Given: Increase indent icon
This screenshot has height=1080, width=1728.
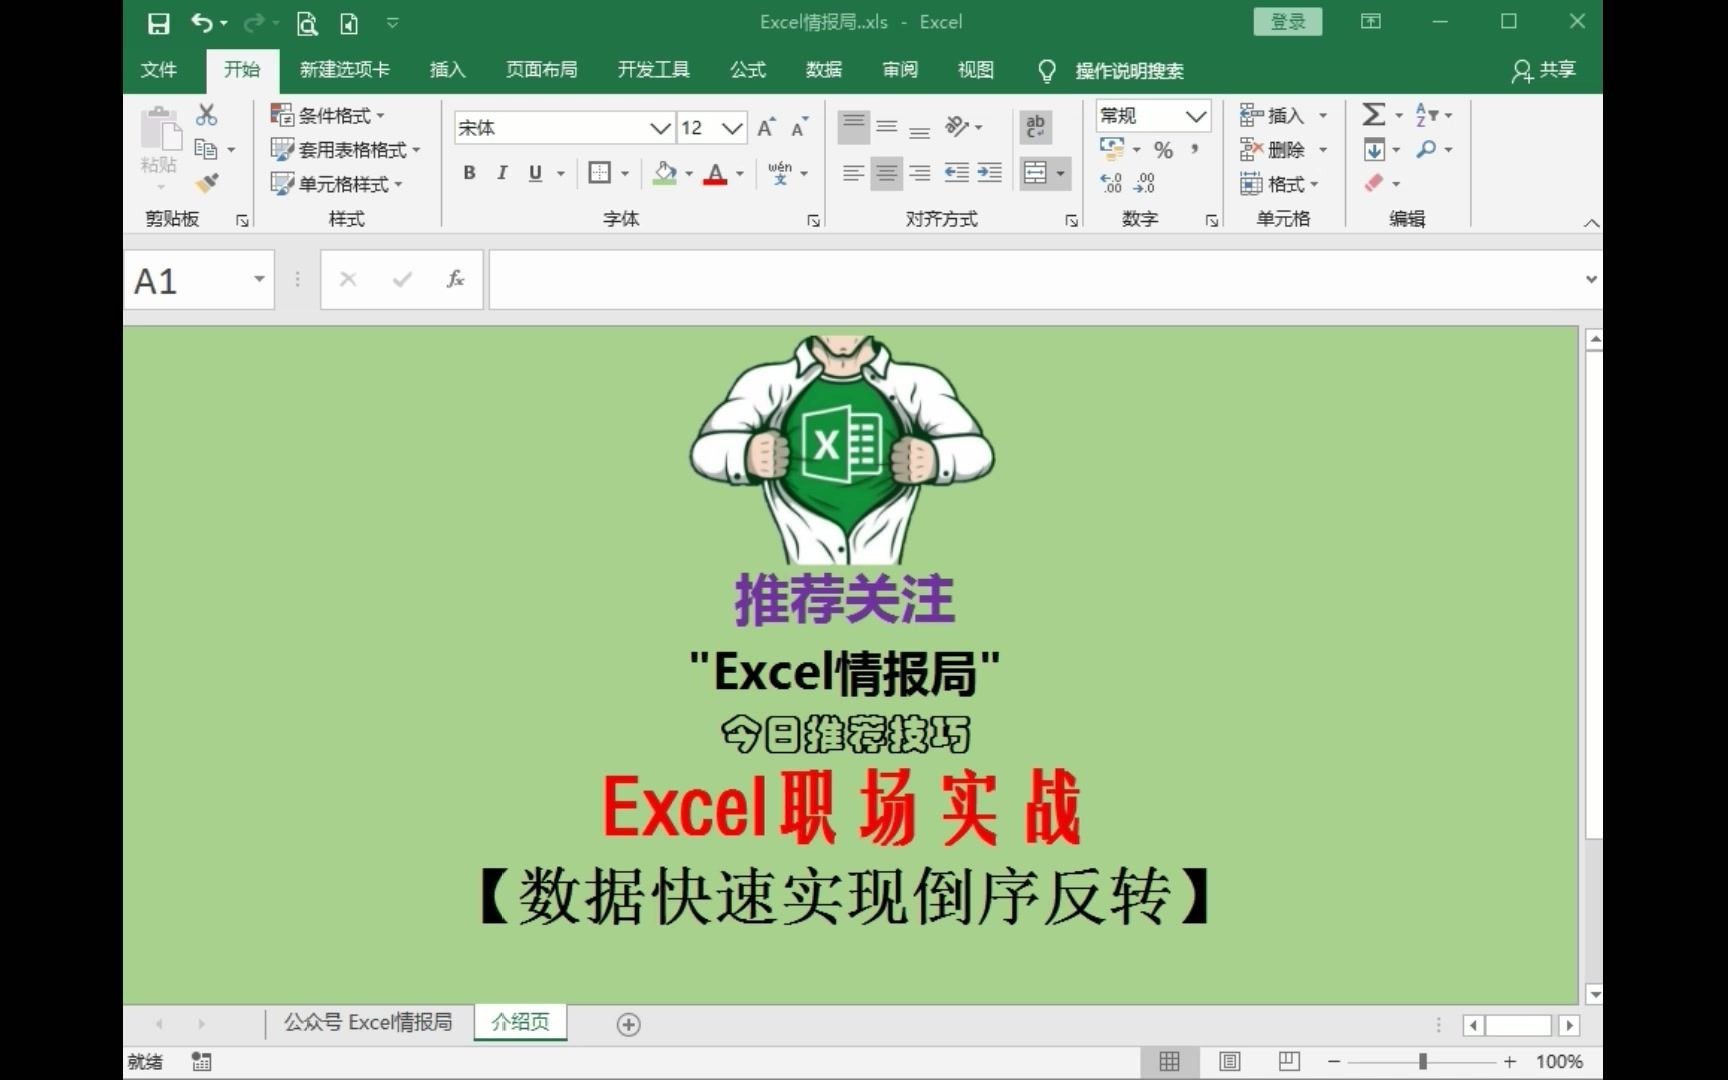Looking at the screenshot, I should coord(990,173).
